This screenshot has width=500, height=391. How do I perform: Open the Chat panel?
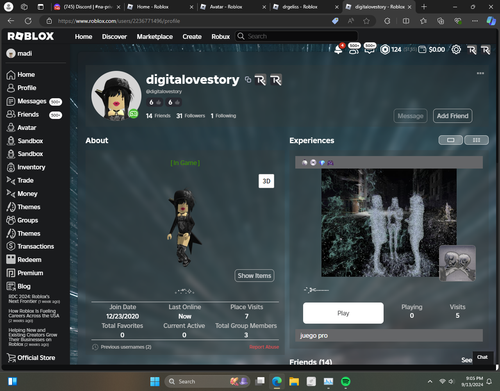(482, 357)
